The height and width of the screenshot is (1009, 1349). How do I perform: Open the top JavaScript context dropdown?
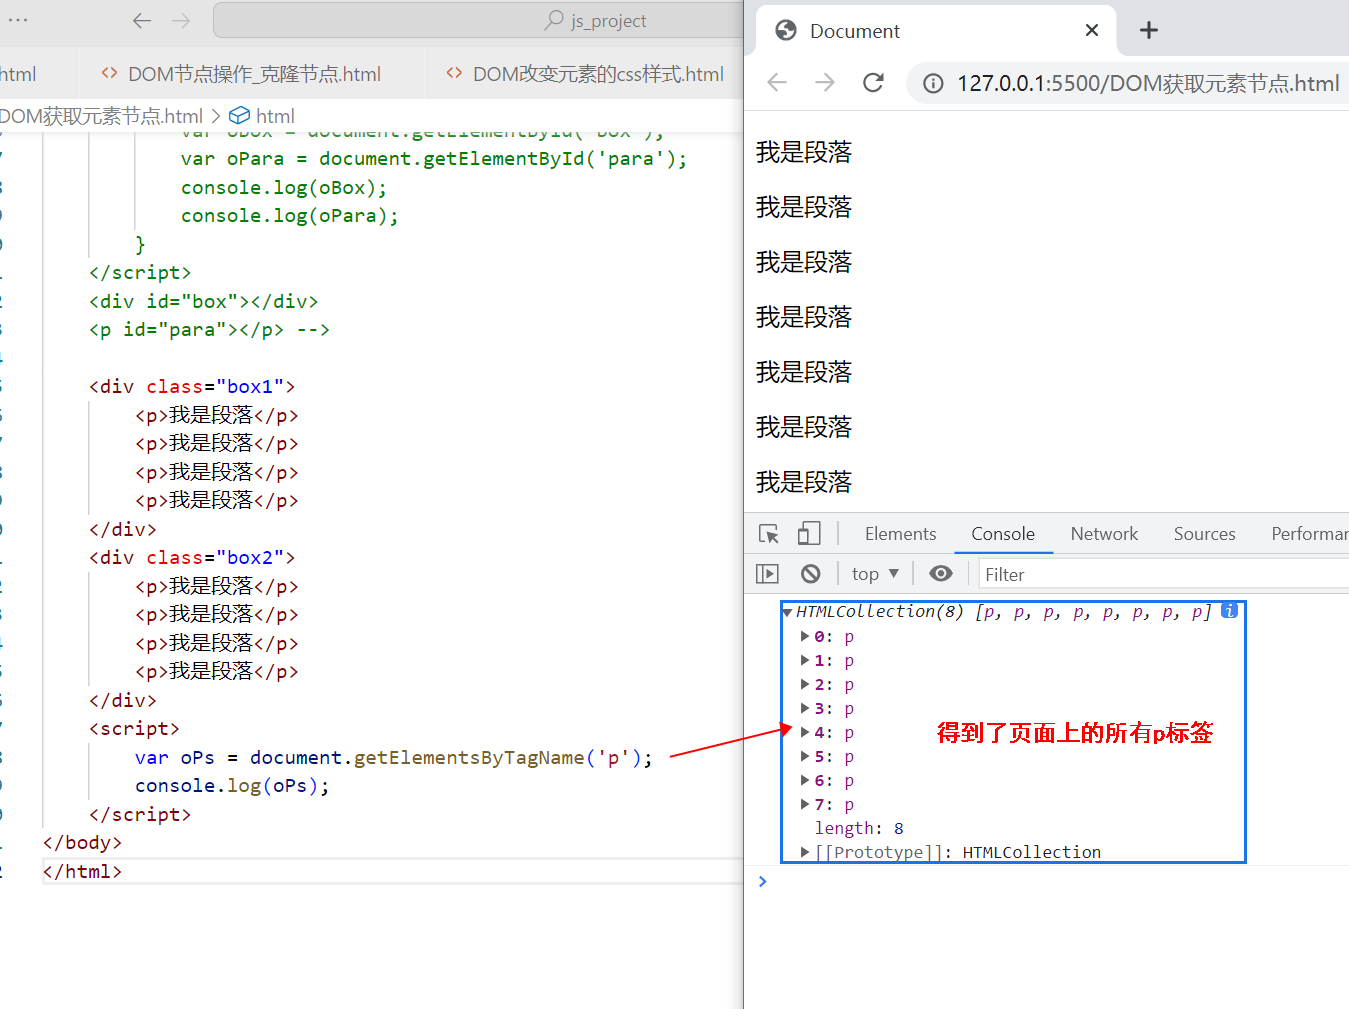875,574
